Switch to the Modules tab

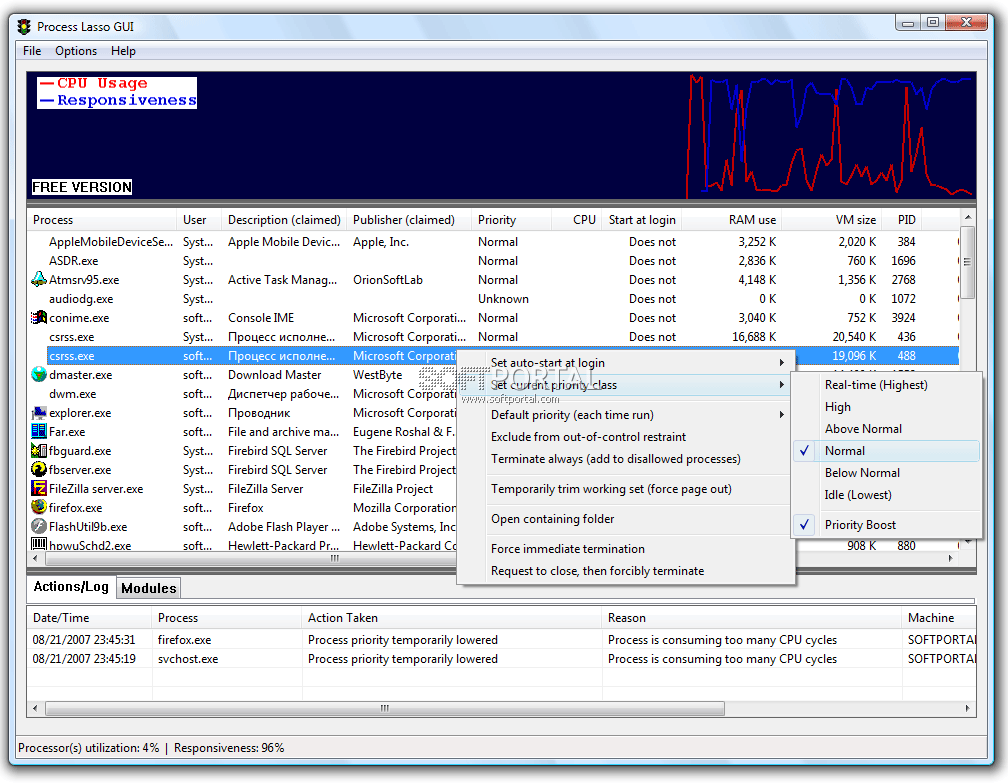pyautogui.click(x=148, y=588)
